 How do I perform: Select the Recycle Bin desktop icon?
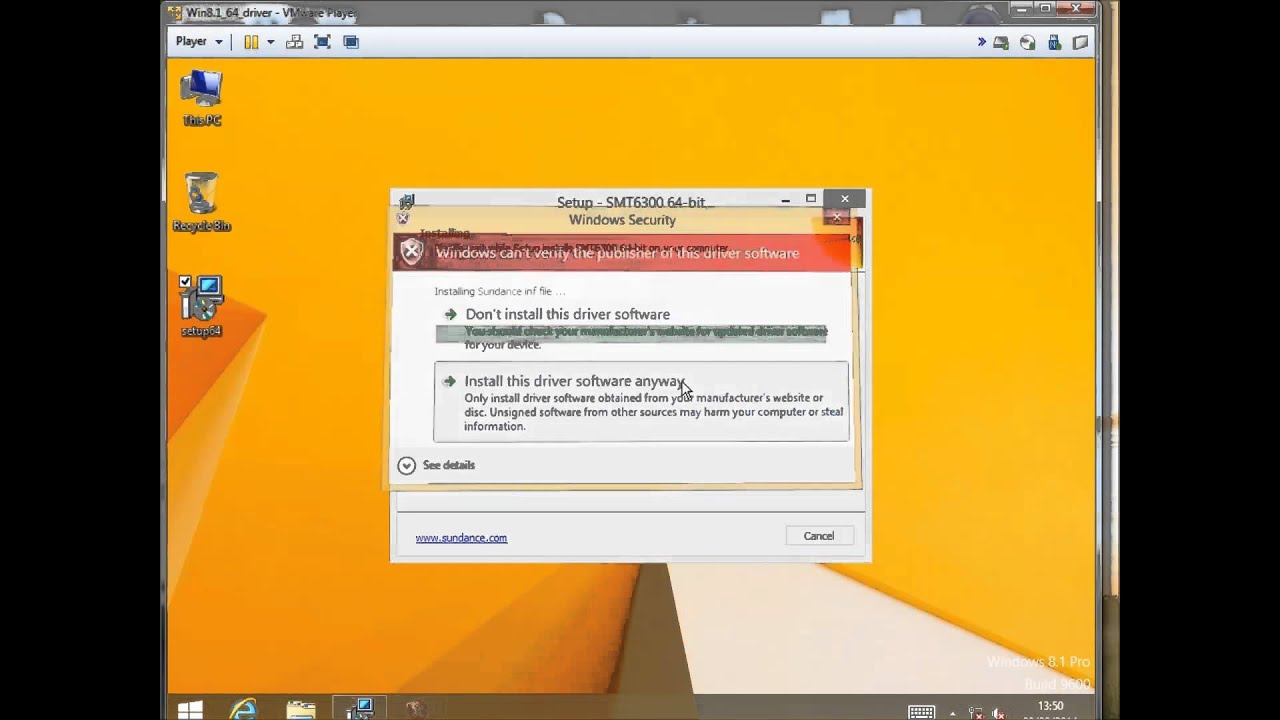[201, 202]
